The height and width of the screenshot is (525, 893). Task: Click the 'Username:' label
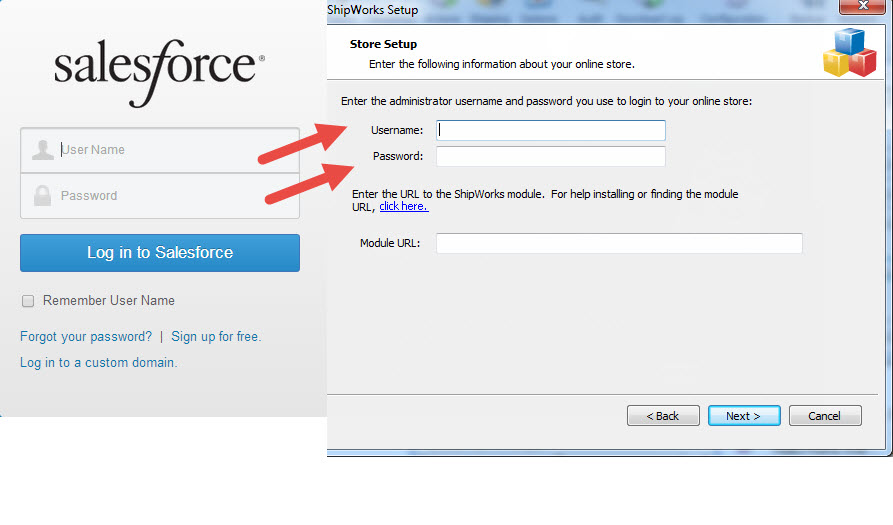click(397, 130)
